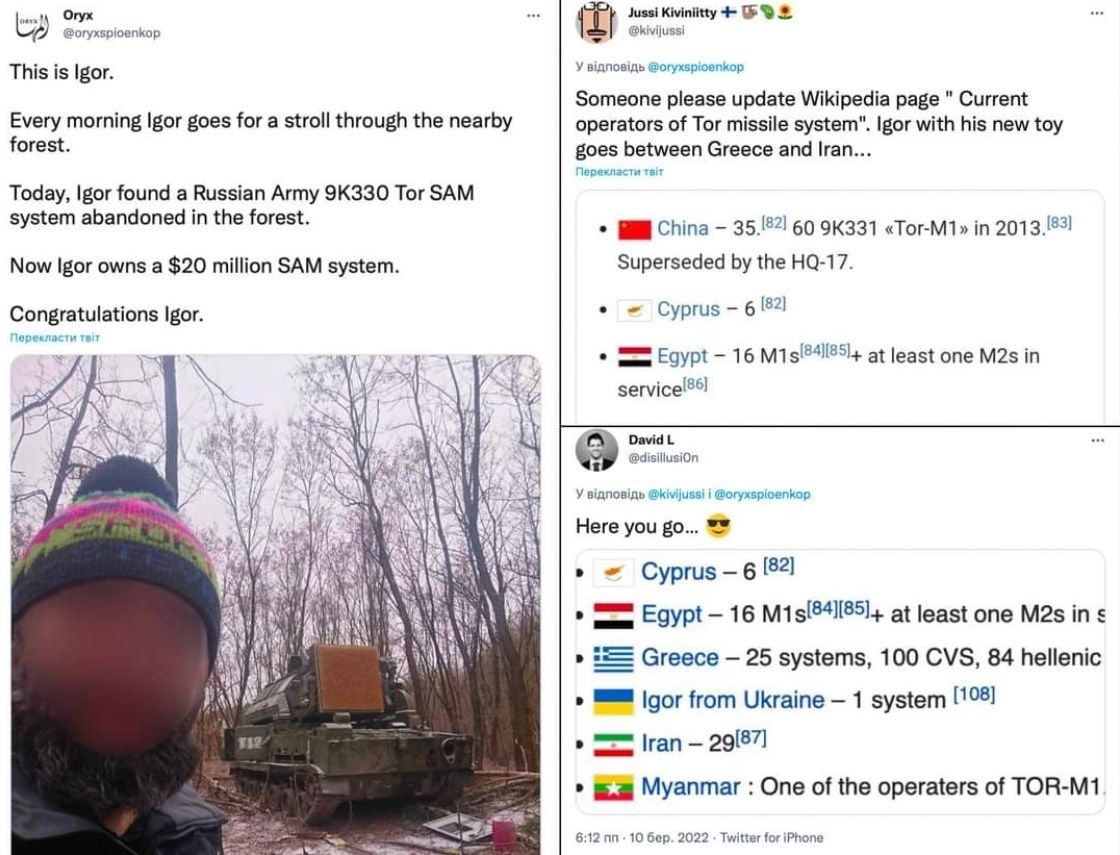1120x855 pixels.
Task: Open @kivijussi mention in David's reply
Action: coord(676,494)
